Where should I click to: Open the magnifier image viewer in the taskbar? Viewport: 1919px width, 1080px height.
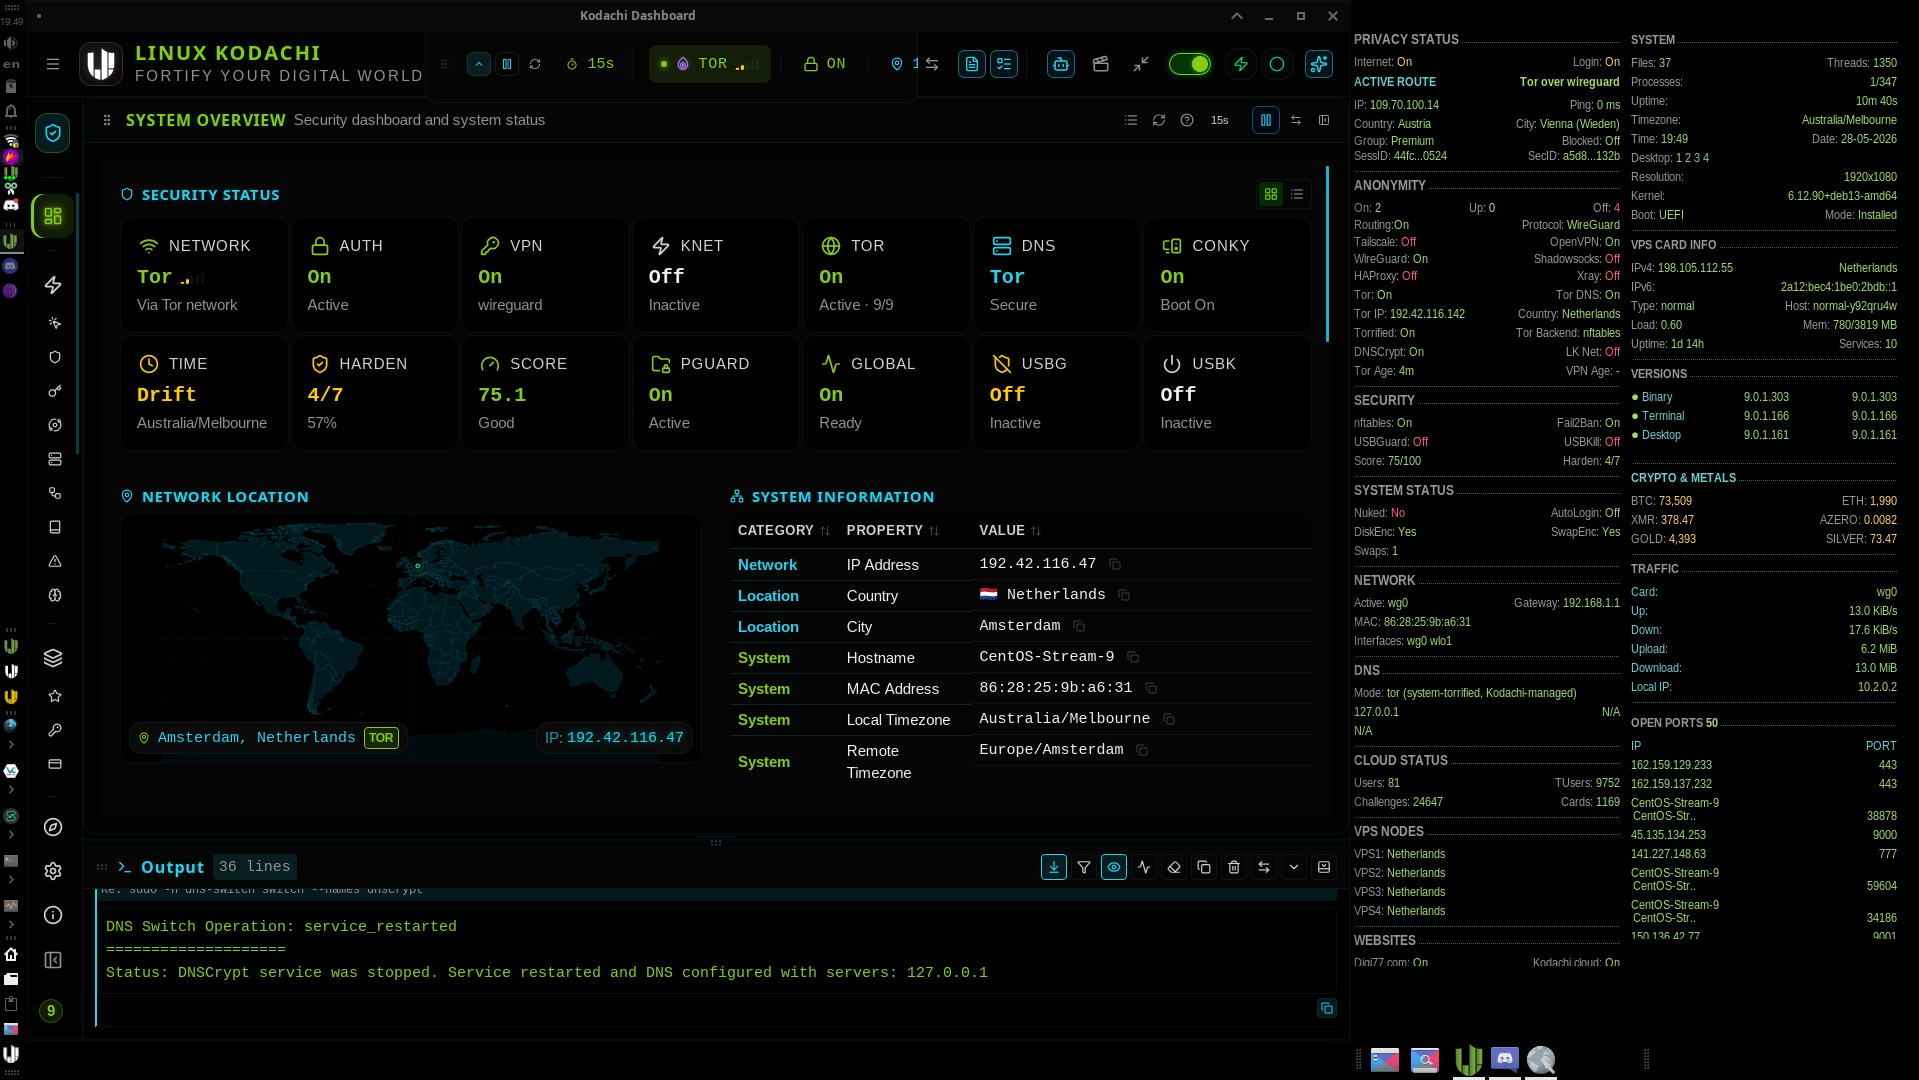pyautogui.click(x=1425, y=1059)
